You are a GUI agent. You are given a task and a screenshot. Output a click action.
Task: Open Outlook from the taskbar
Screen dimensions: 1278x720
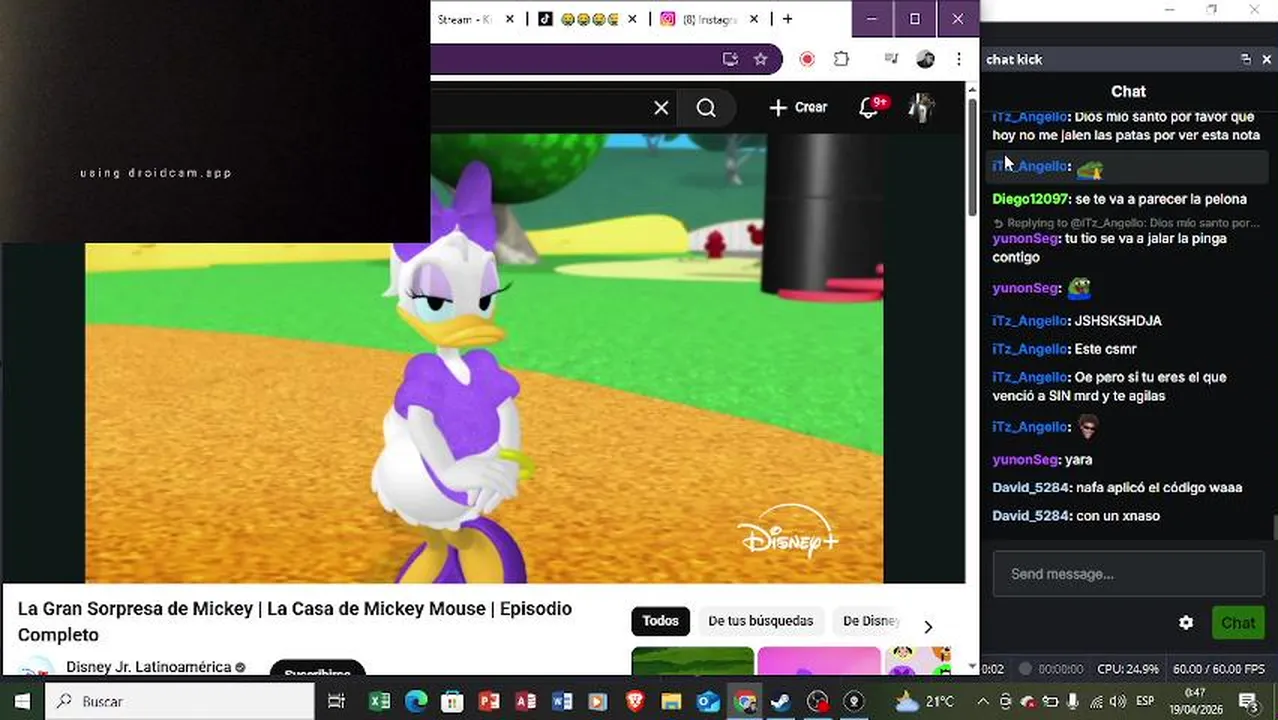click(708, 701)
